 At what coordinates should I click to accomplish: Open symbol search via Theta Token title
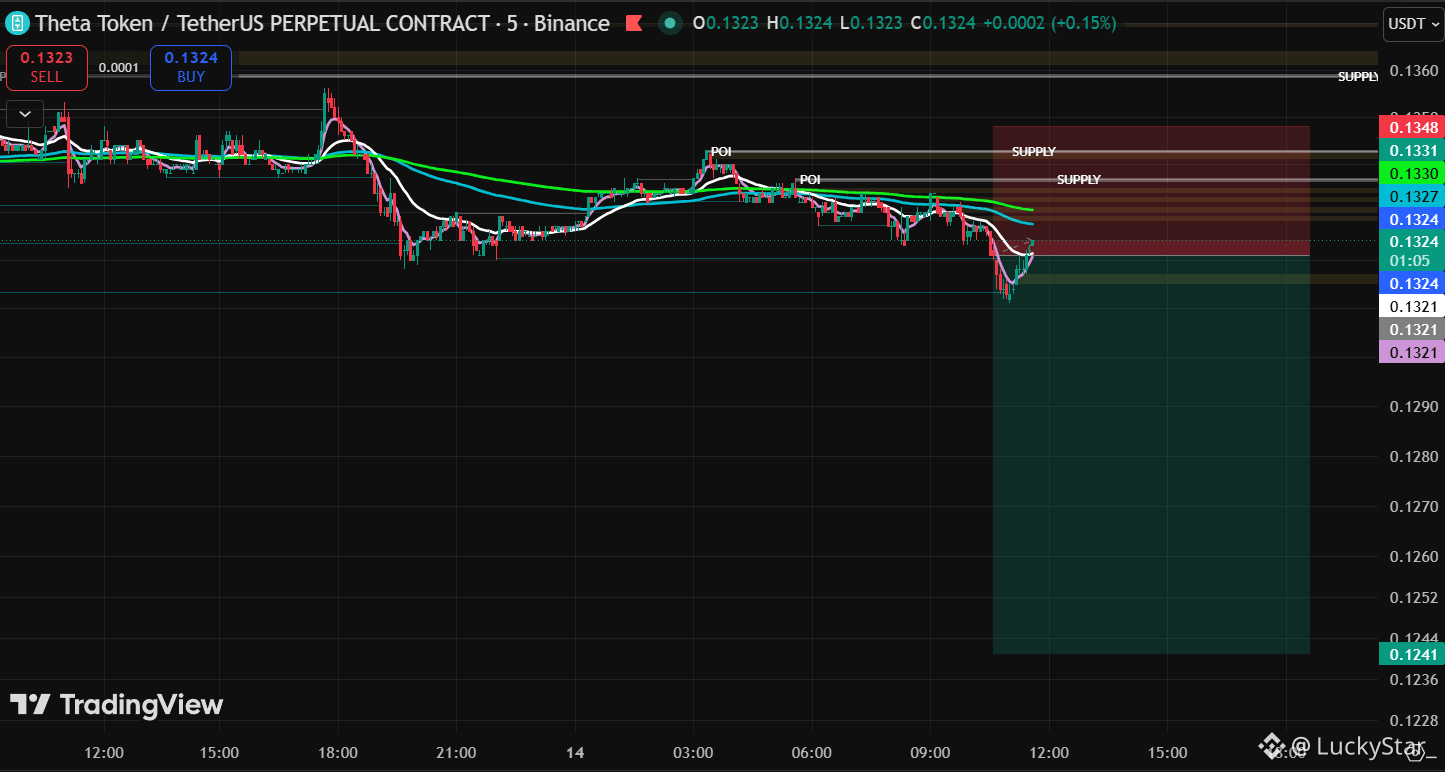coord(322,23)
